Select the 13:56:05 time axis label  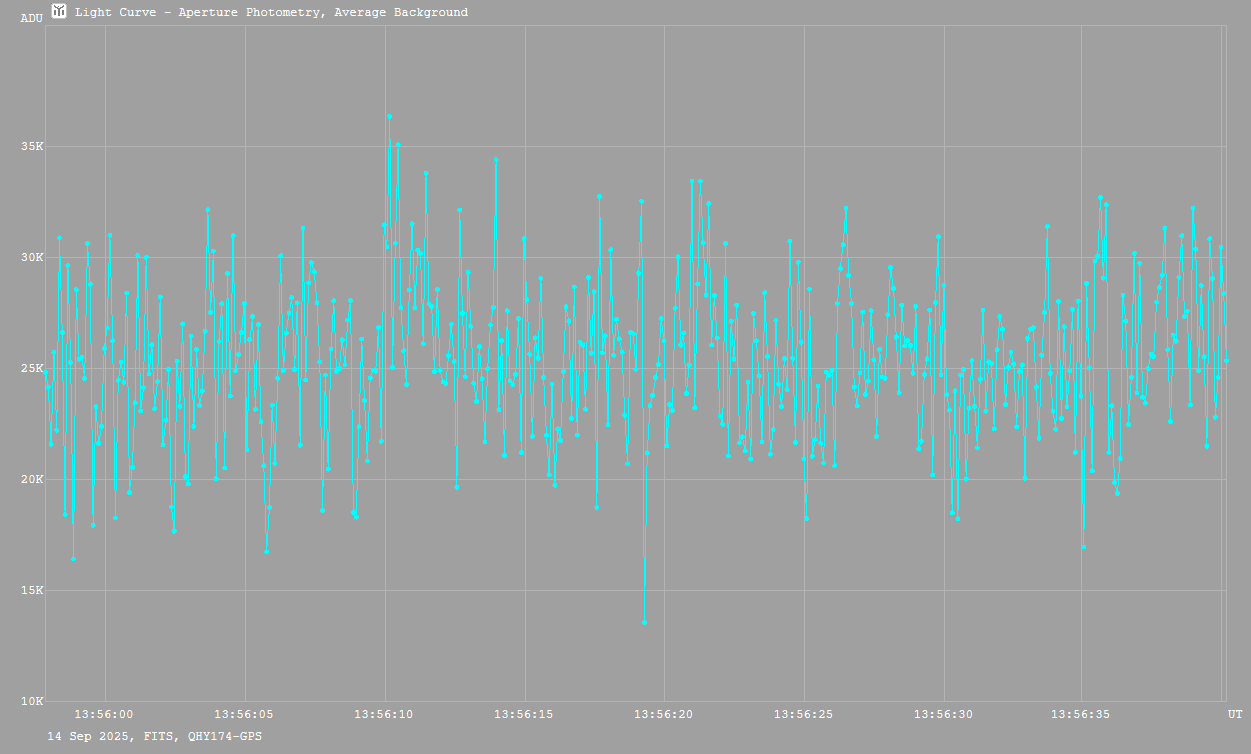tap(244, 715)
